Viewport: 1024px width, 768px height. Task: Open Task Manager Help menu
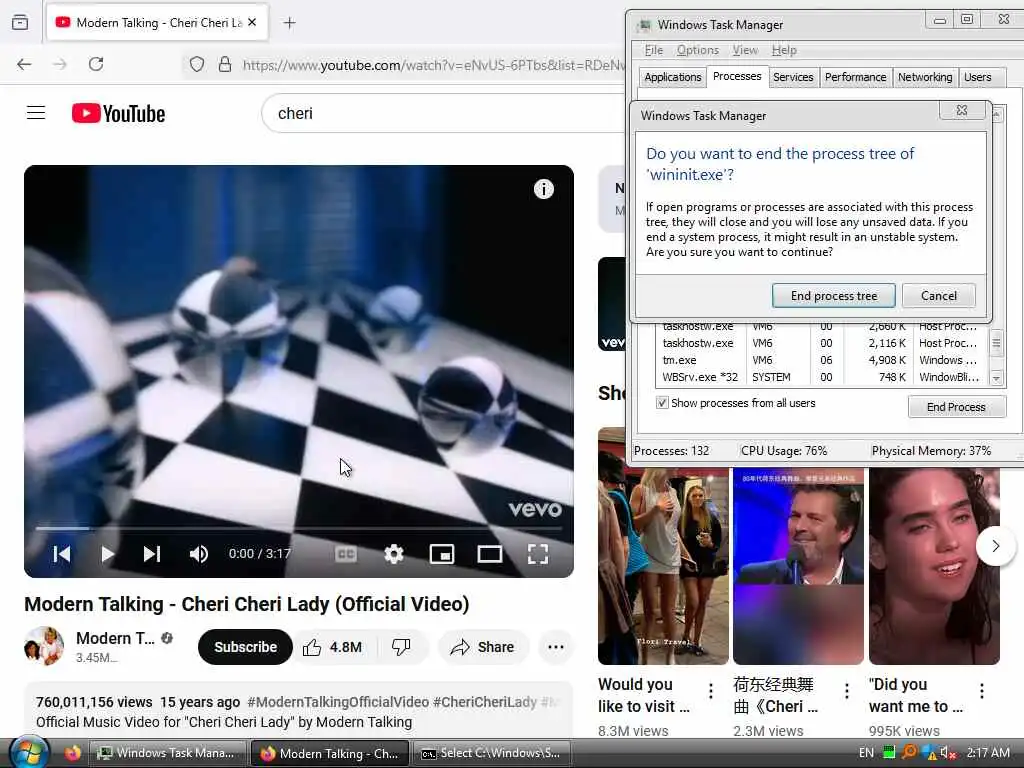(784, 50)
